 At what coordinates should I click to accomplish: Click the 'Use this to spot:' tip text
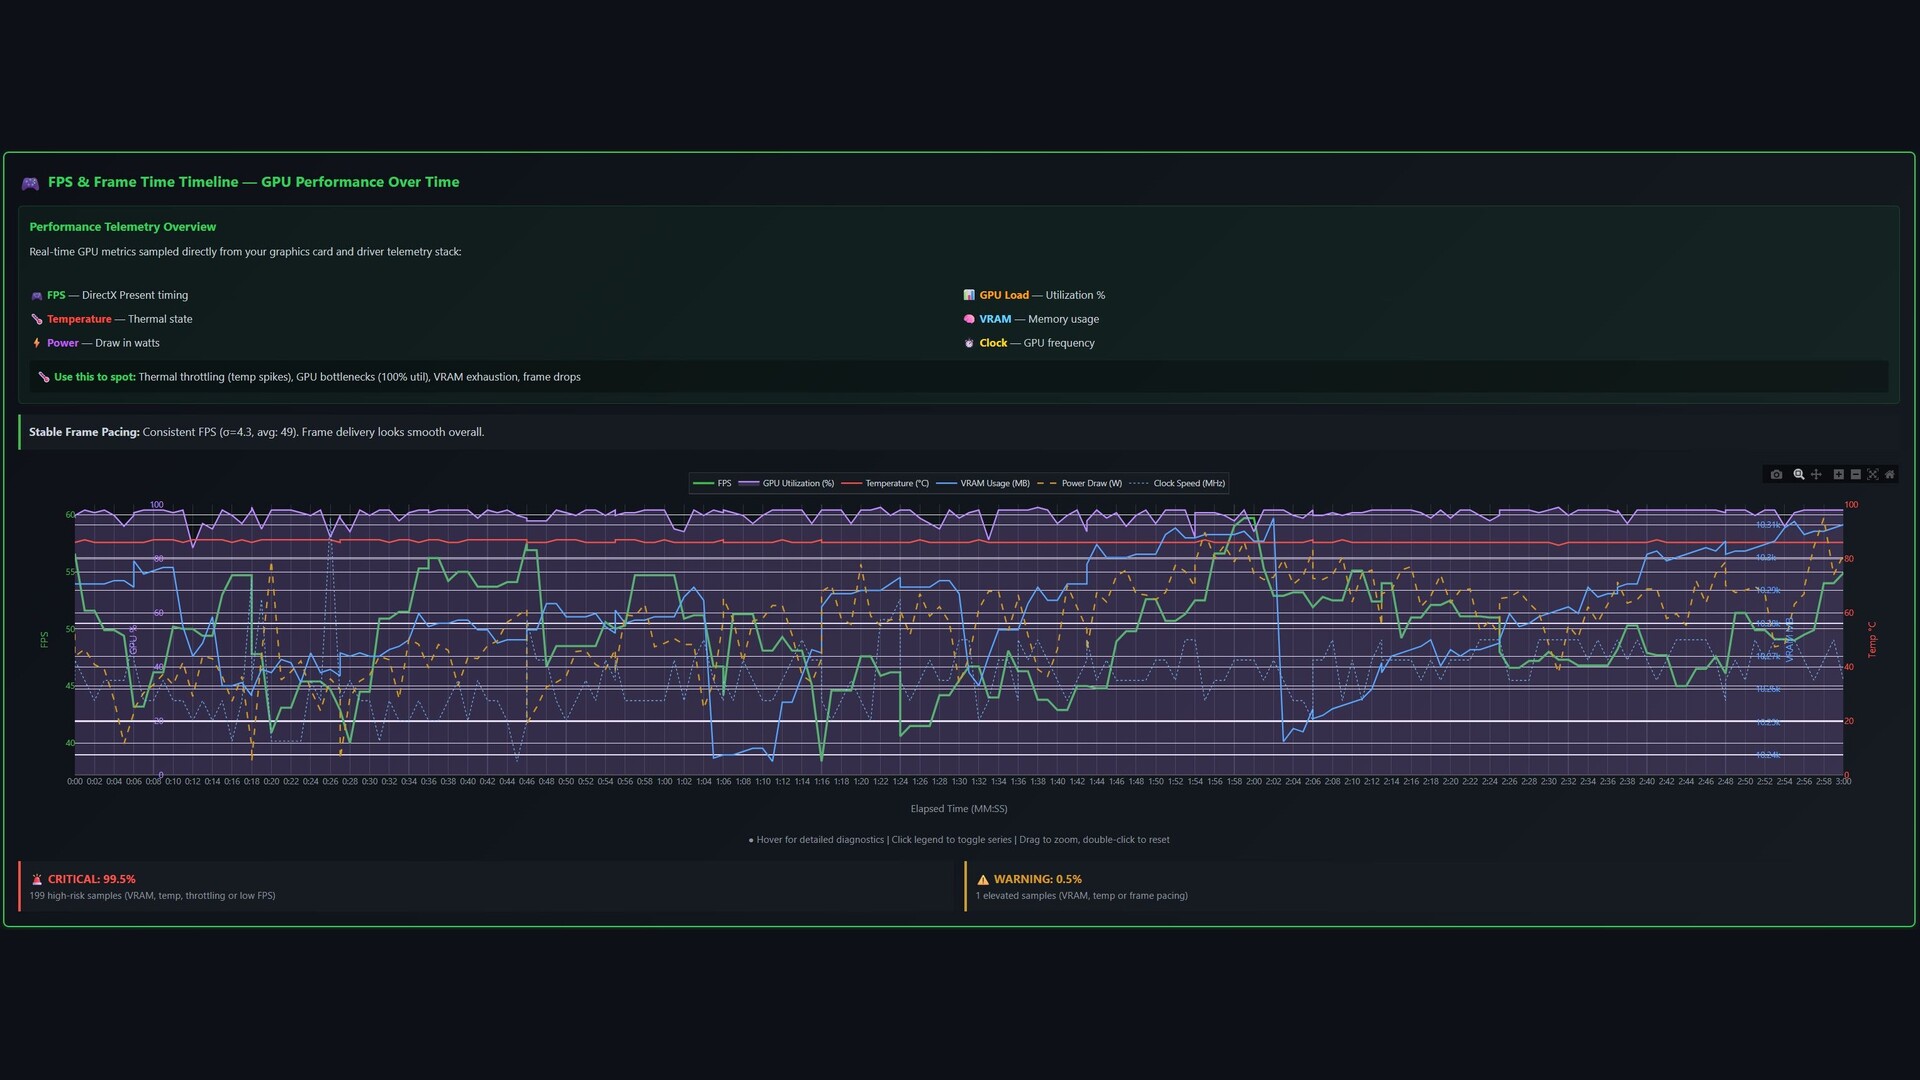(95, 377)
